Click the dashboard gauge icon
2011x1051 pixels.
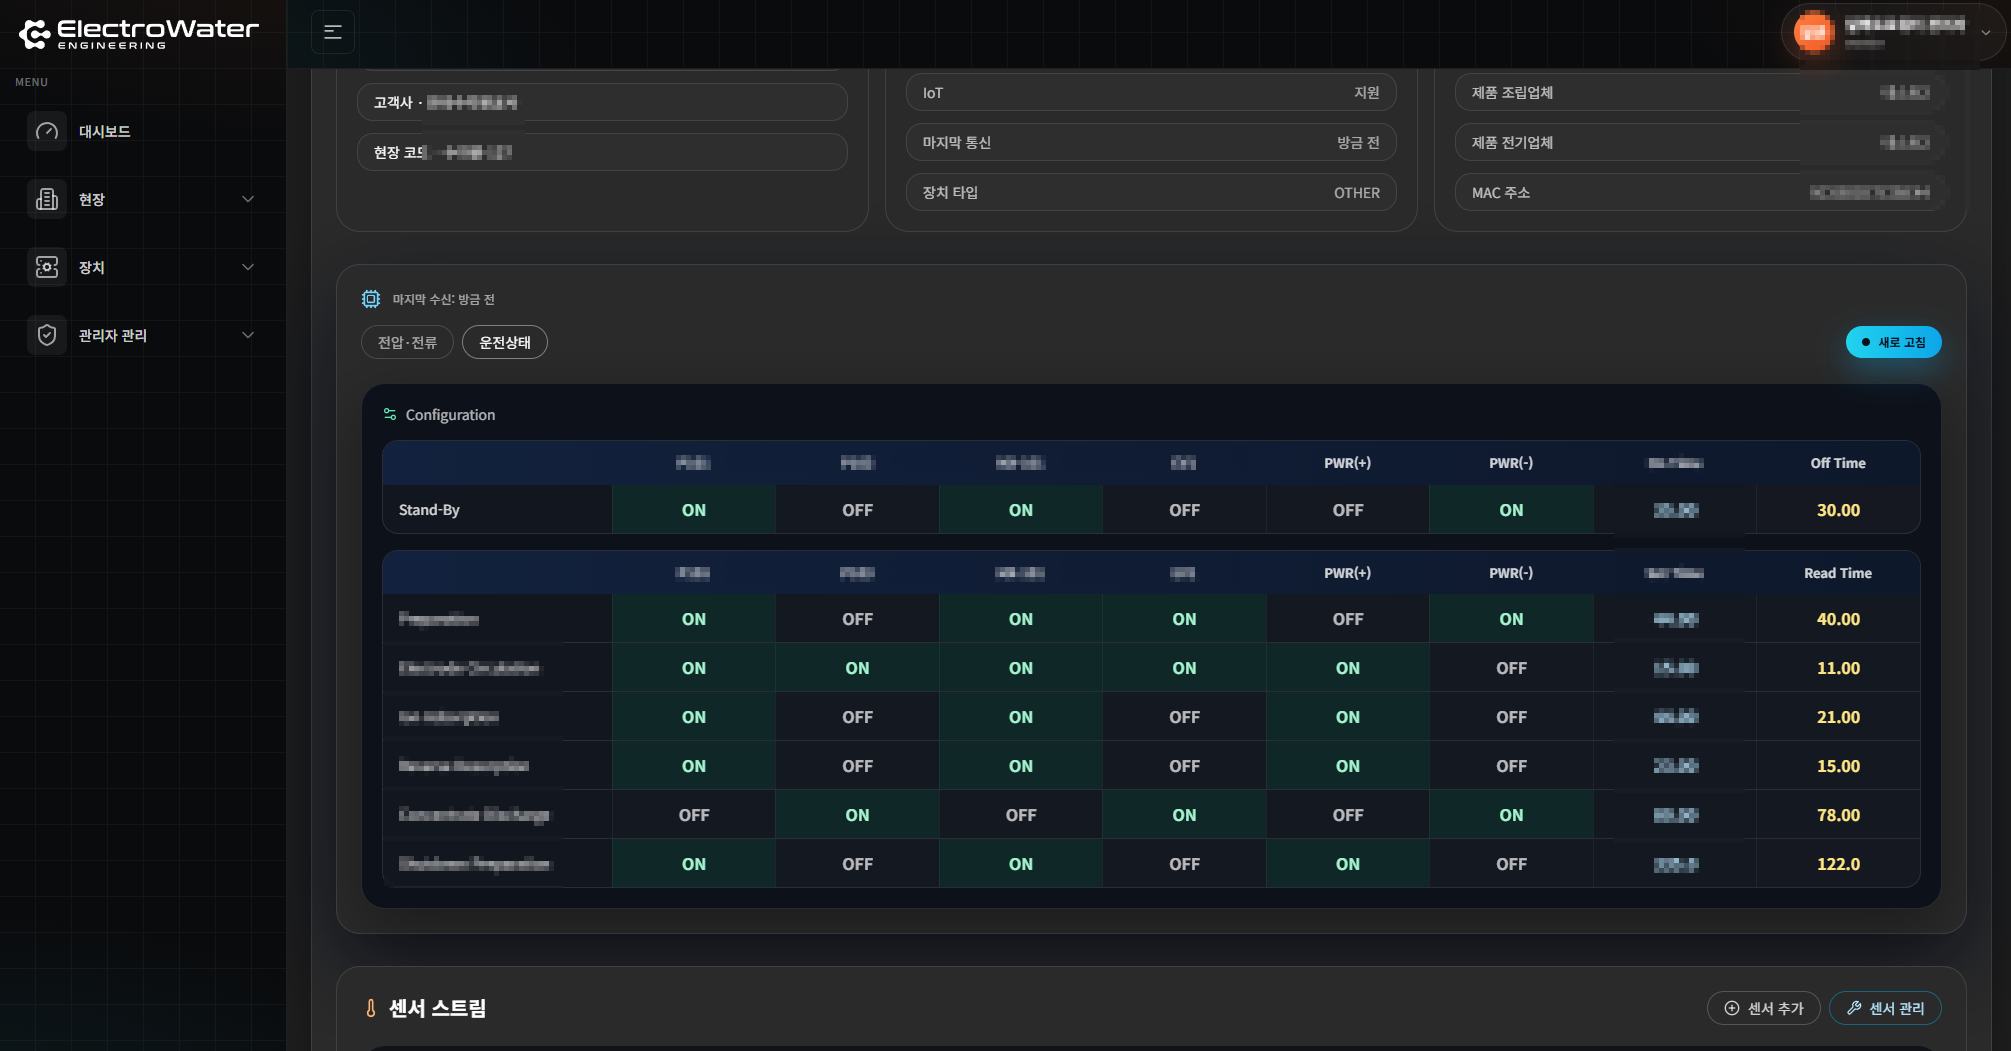pyautogui.click(x=47, y=131)
